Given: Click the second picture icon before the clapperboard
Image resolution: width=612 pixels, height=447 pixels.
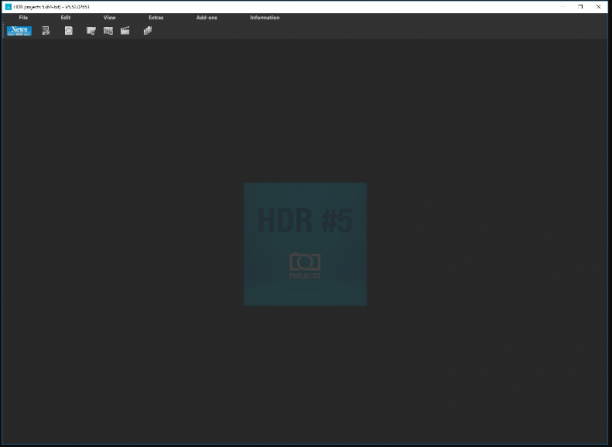Looking at the screenshot, I should click(x=108, y=31).
